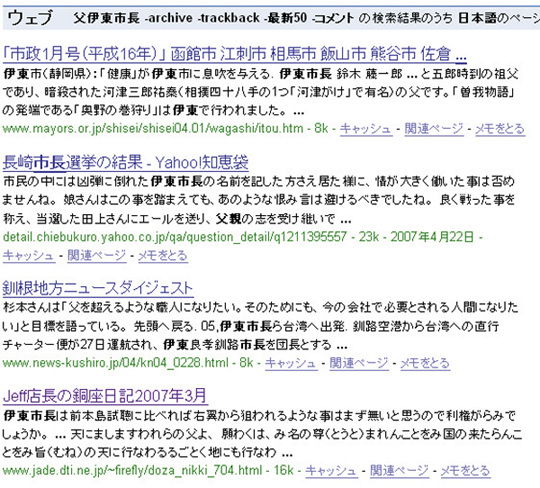Click the green www.mayors.or.jp URL text
The height and width of the screenshot is (488, 540).
153,129
